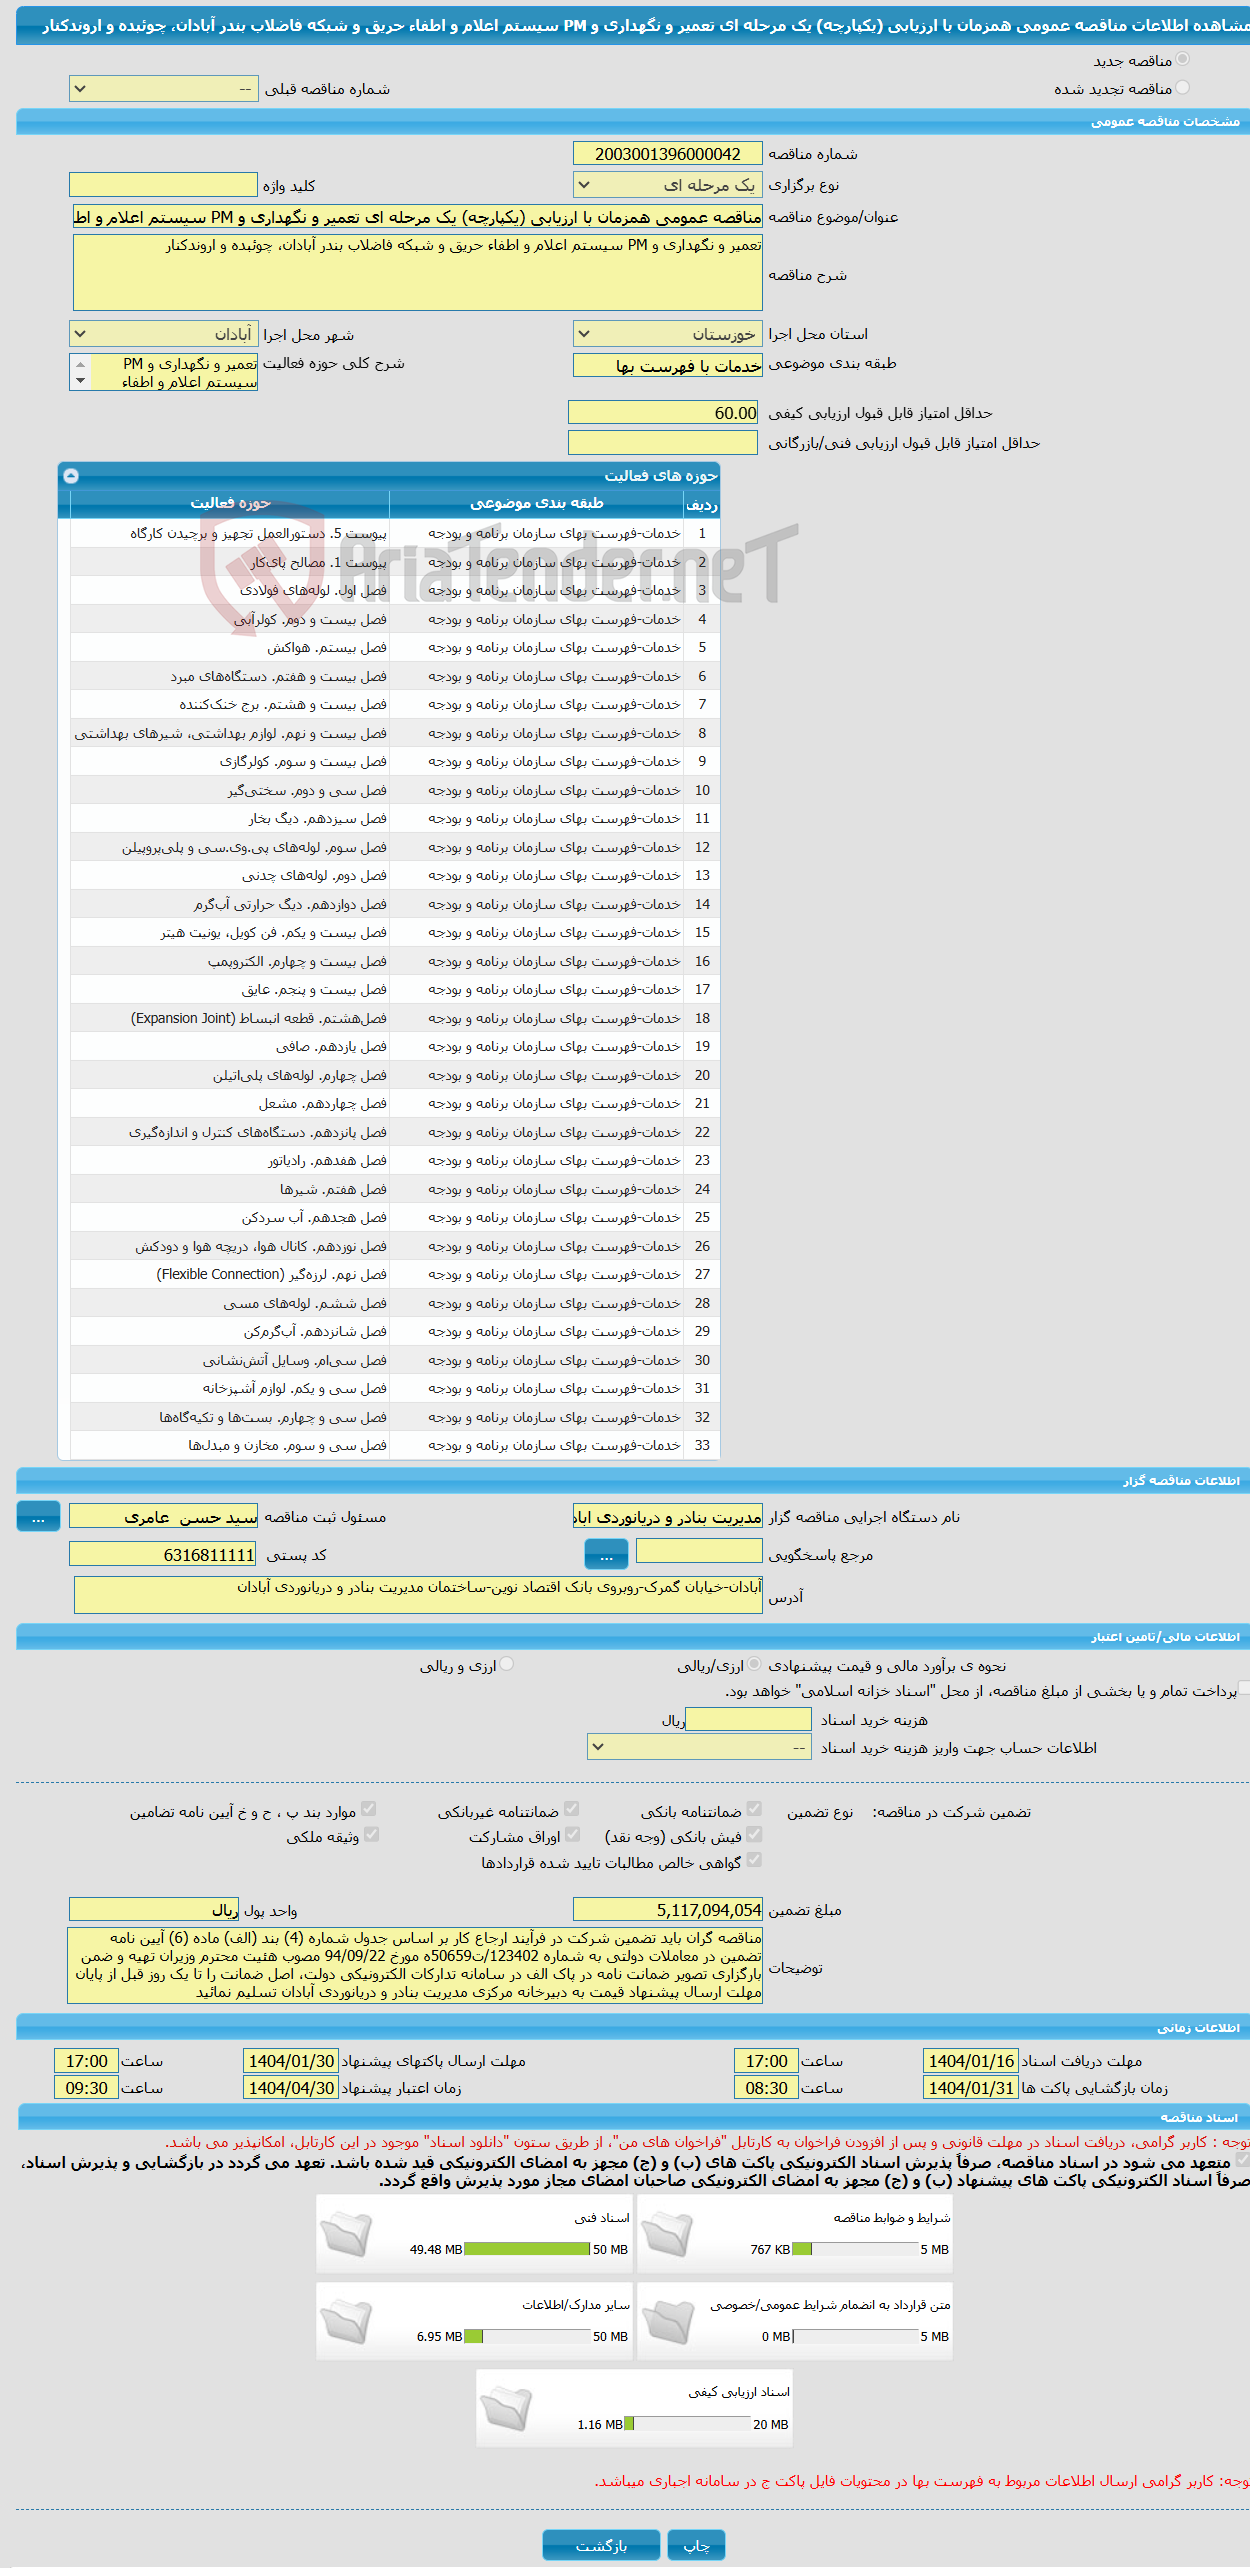Viewport: 1250px width, 2568px height.
Task: Toggle the ضمانتنامه غیربانکی checkbox
Action: pos(572,1809)
